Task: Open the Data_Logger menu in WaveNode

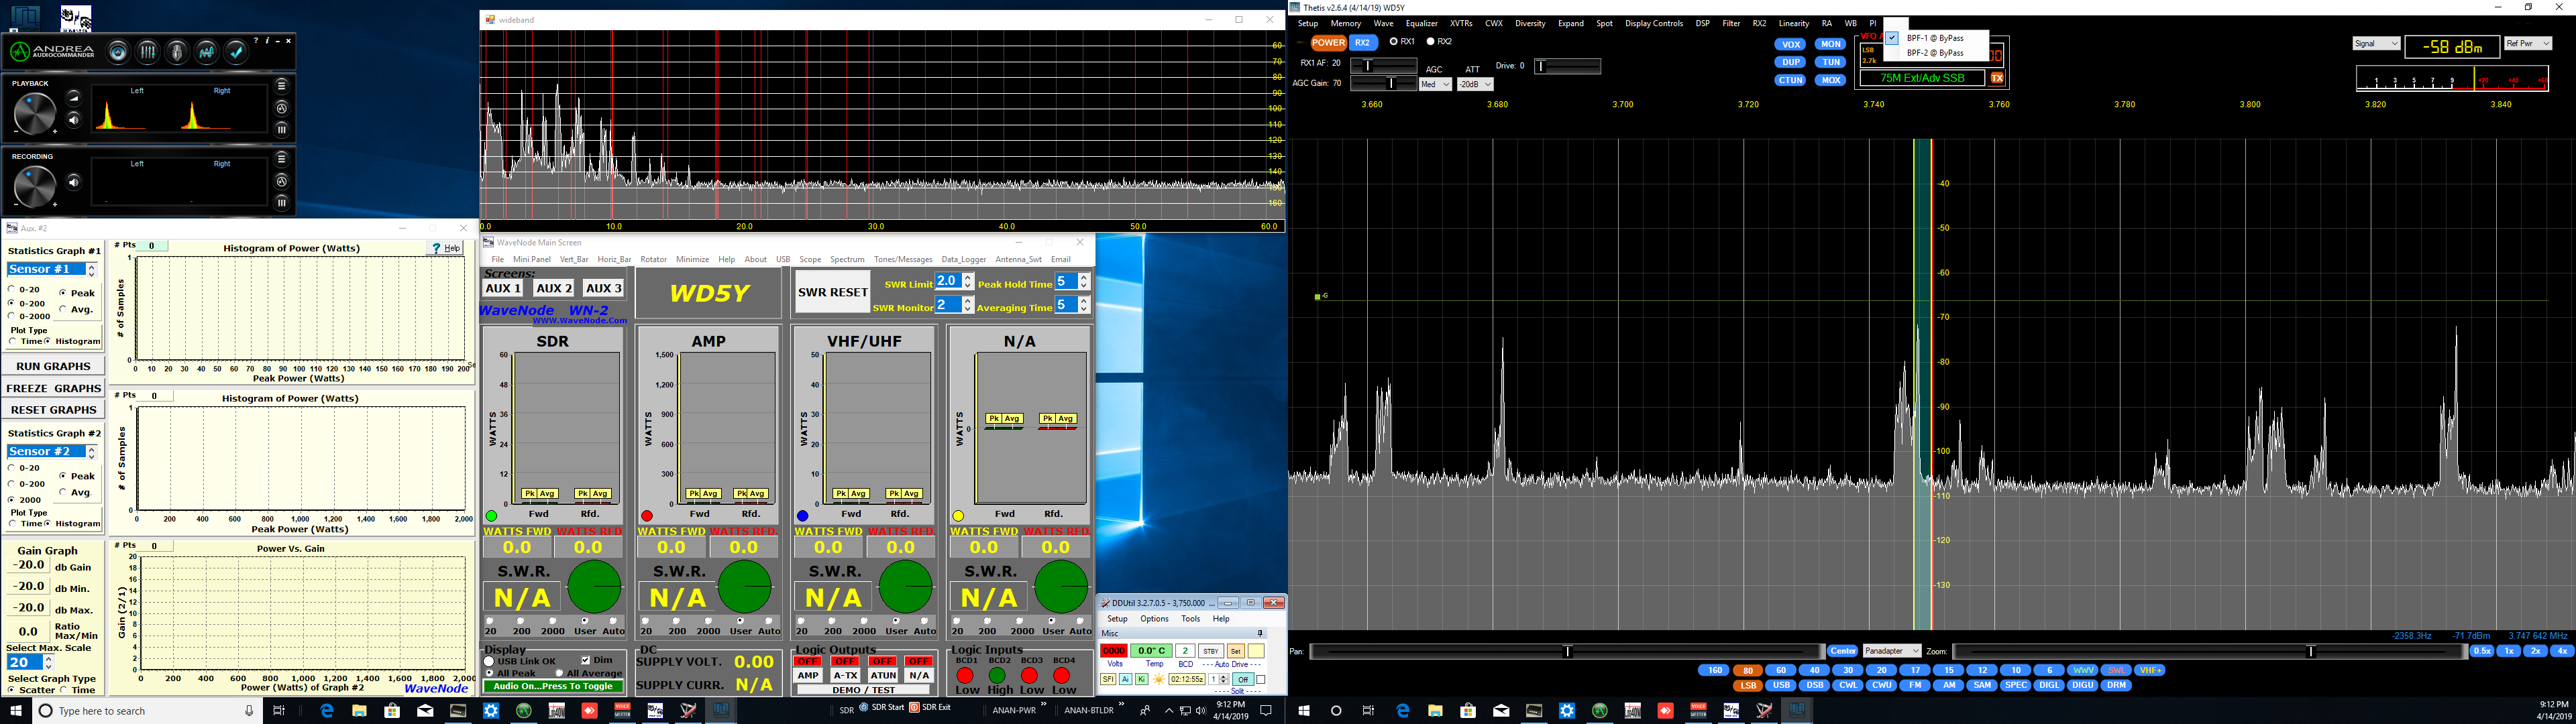Action: (x=963, y=259)
